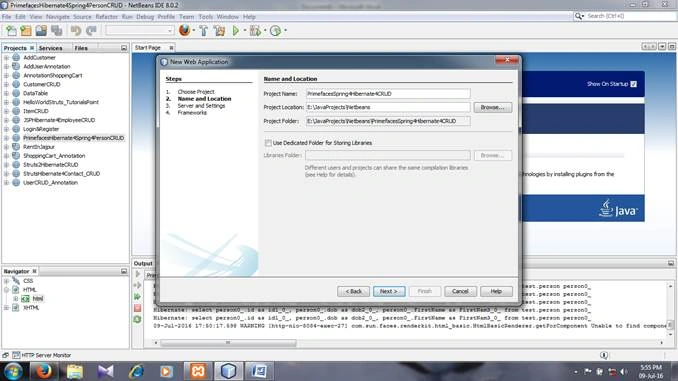
Task: Click the Clean and Build icon
Action: (x=219, y=31)
